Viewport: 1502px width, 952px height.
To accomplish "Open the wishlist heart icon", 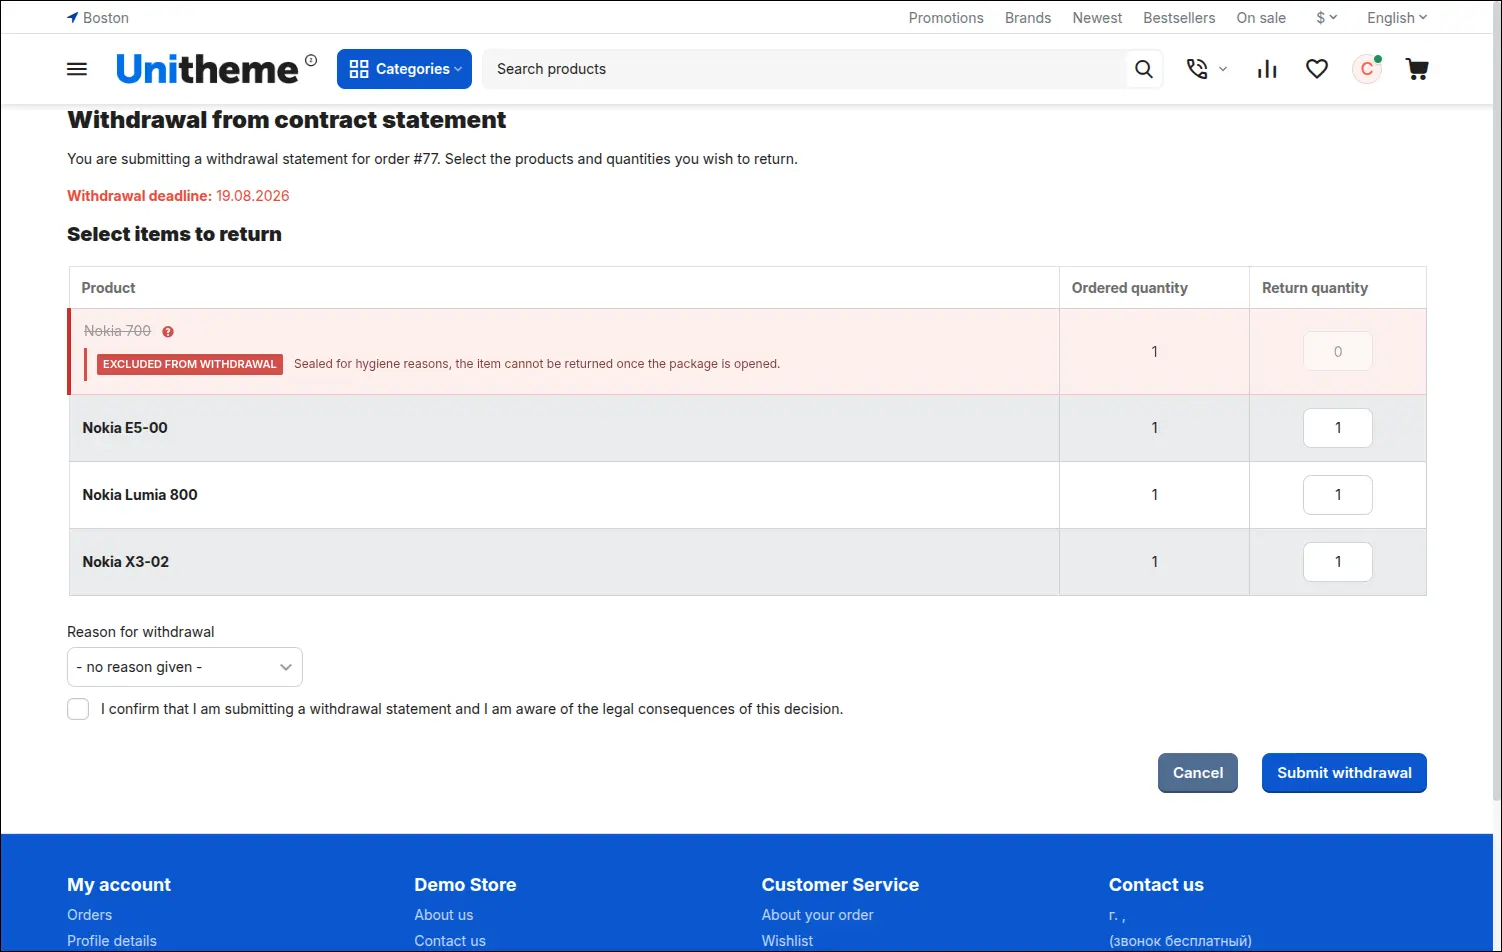I will 1317,69.
